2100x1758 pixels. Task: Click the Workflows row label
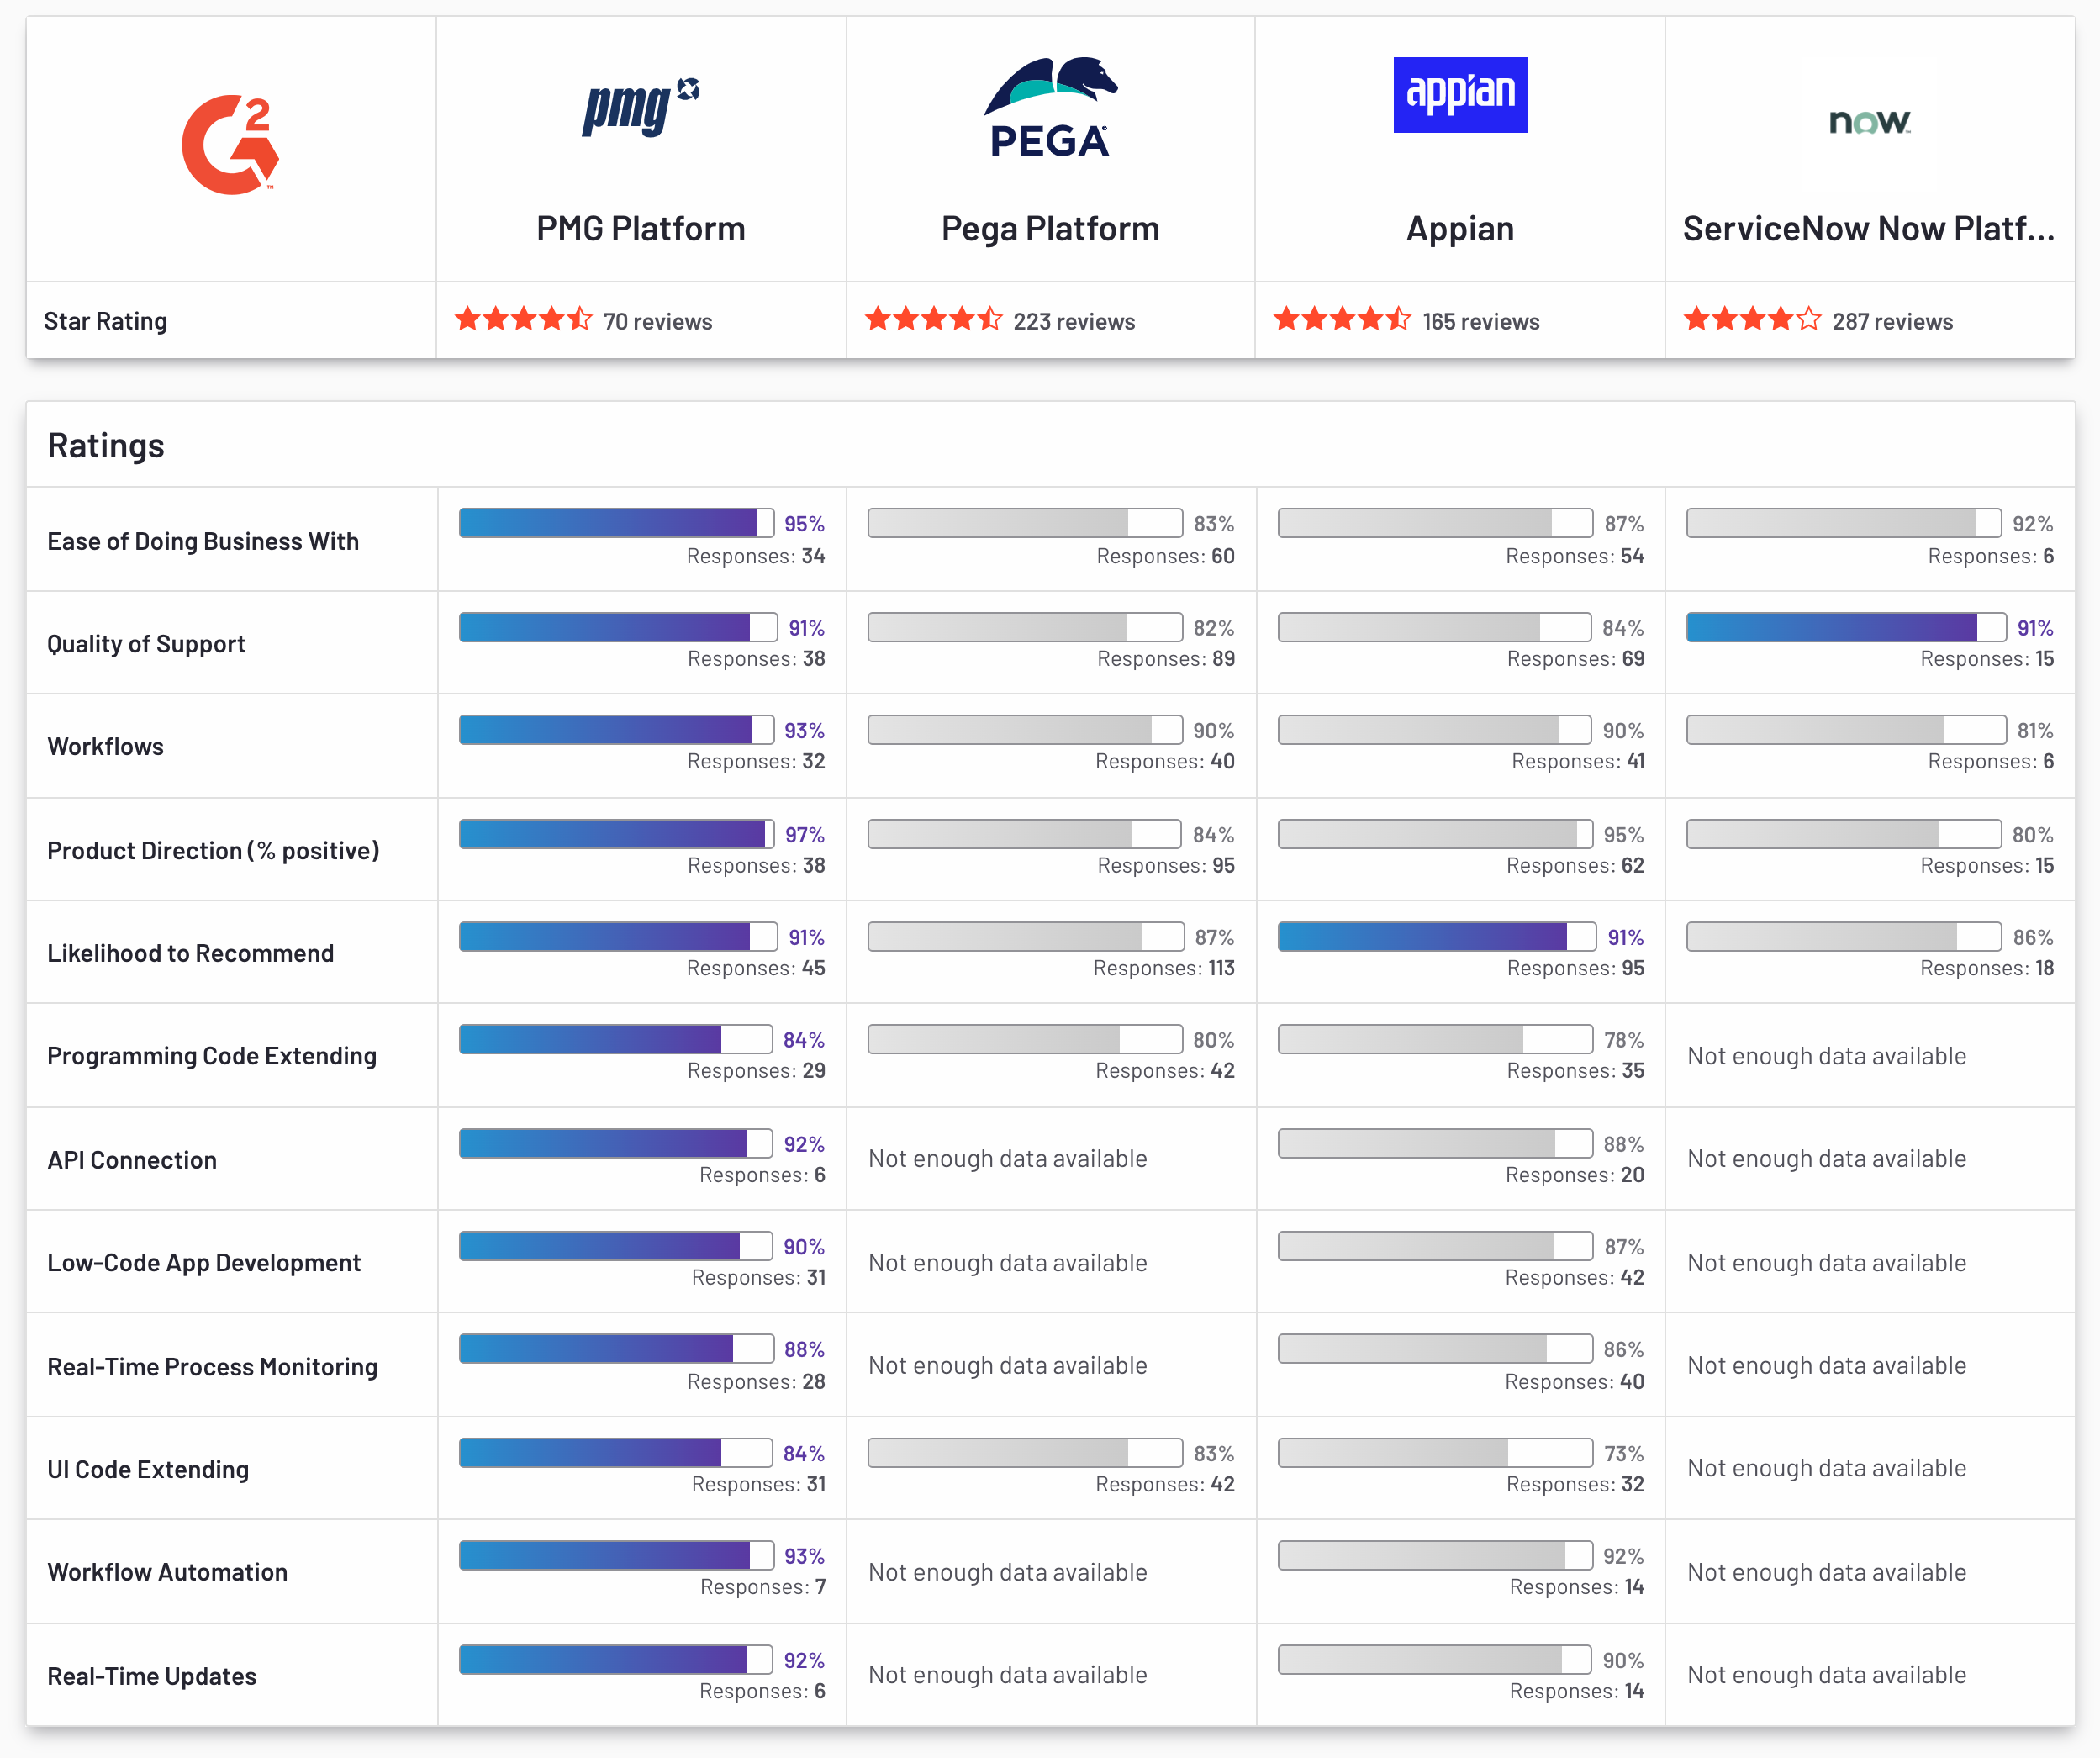click(105, 747)
